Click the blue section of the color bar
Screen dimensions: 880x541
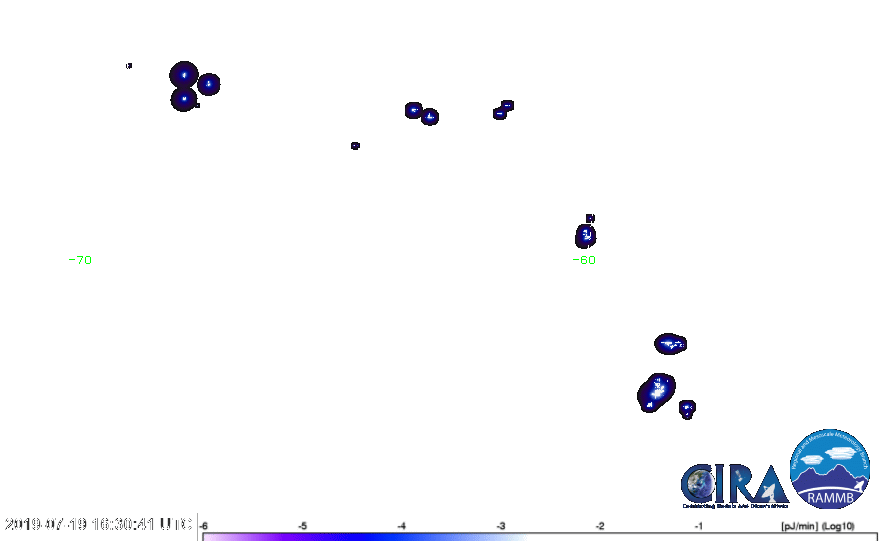tap(400, 537)
